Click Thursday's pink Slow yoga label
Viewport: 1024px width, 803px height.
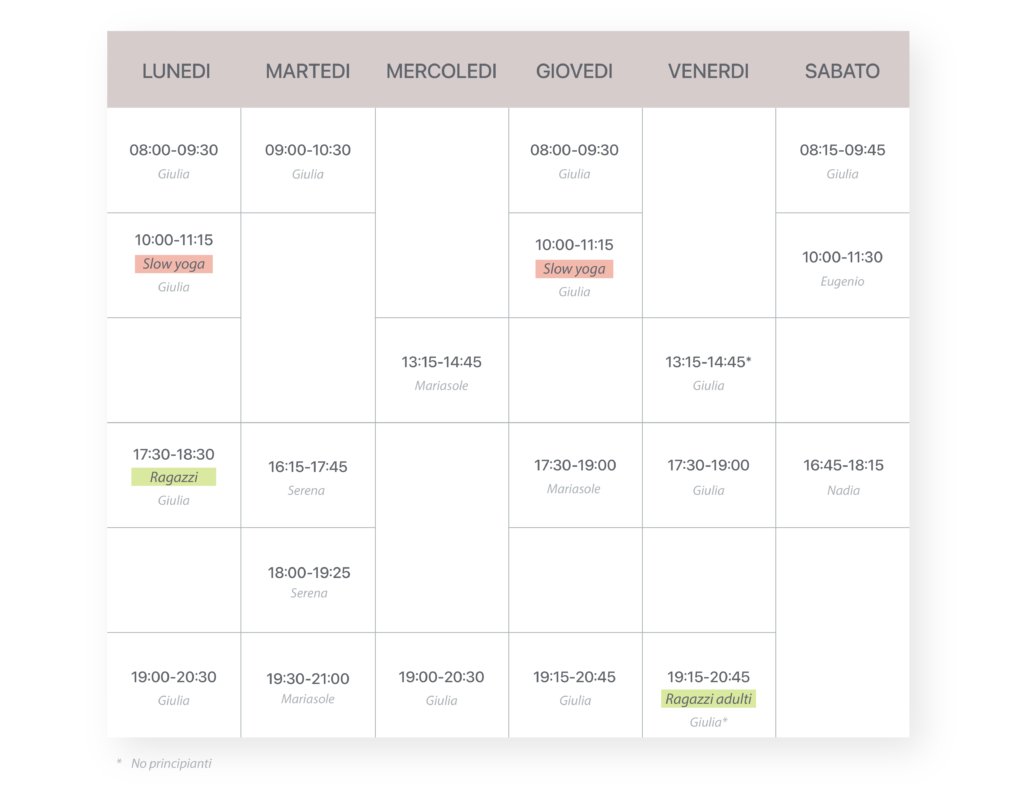click(574, 269)
